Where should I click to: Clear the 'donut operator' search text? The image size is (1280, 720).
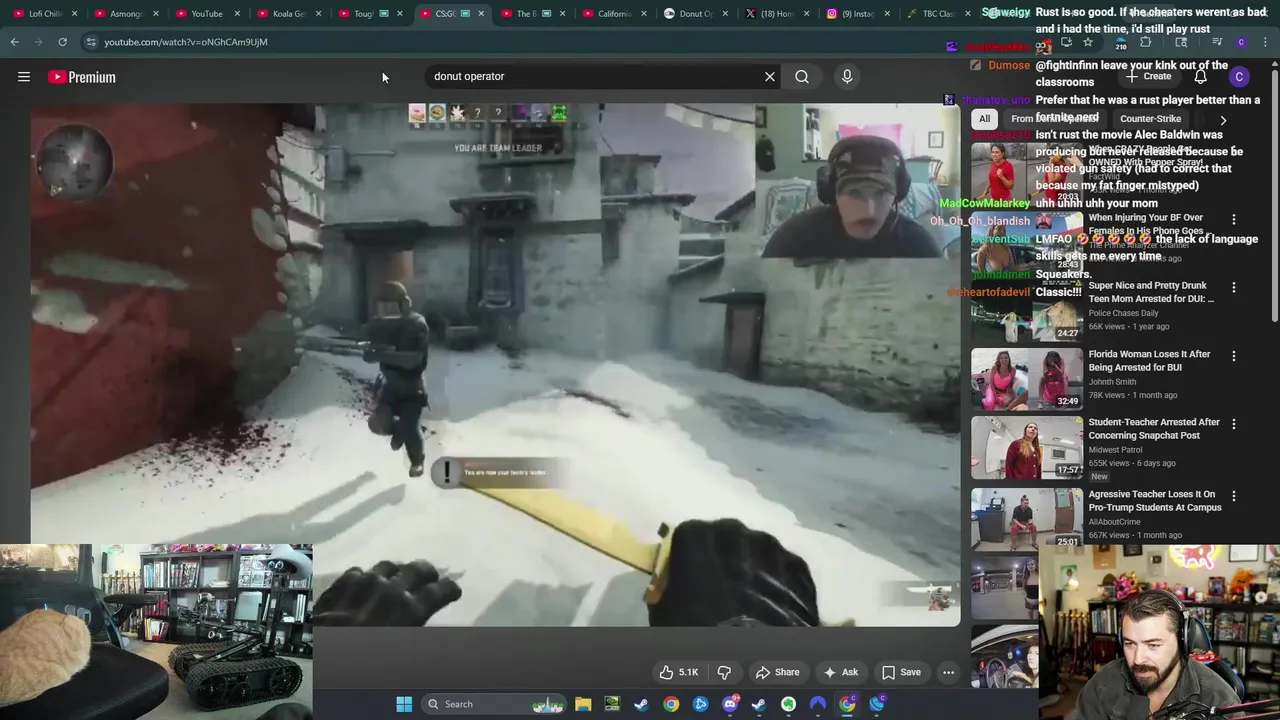(x=770, y=76)
